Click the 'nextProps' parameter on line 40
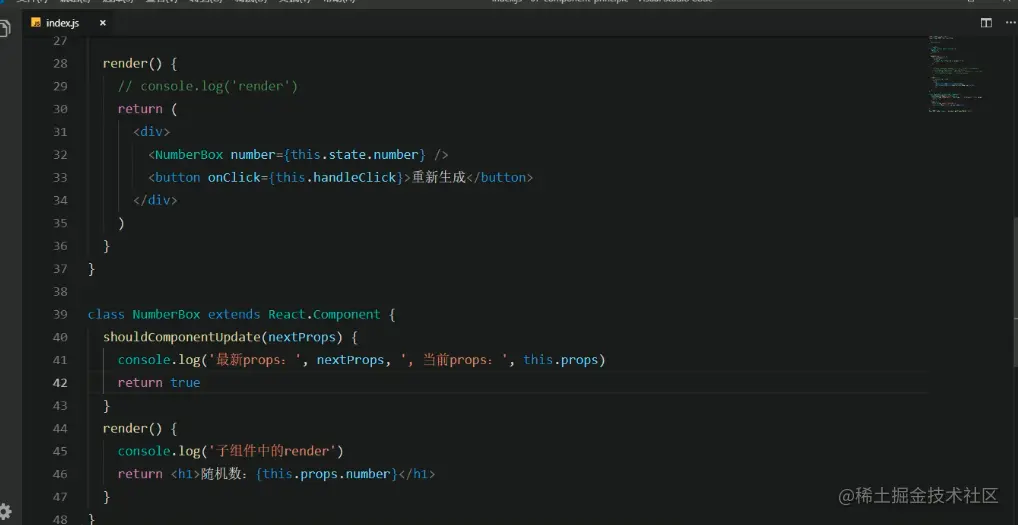This screenshot has width=1018, height=525. click(x=302, y=337)
